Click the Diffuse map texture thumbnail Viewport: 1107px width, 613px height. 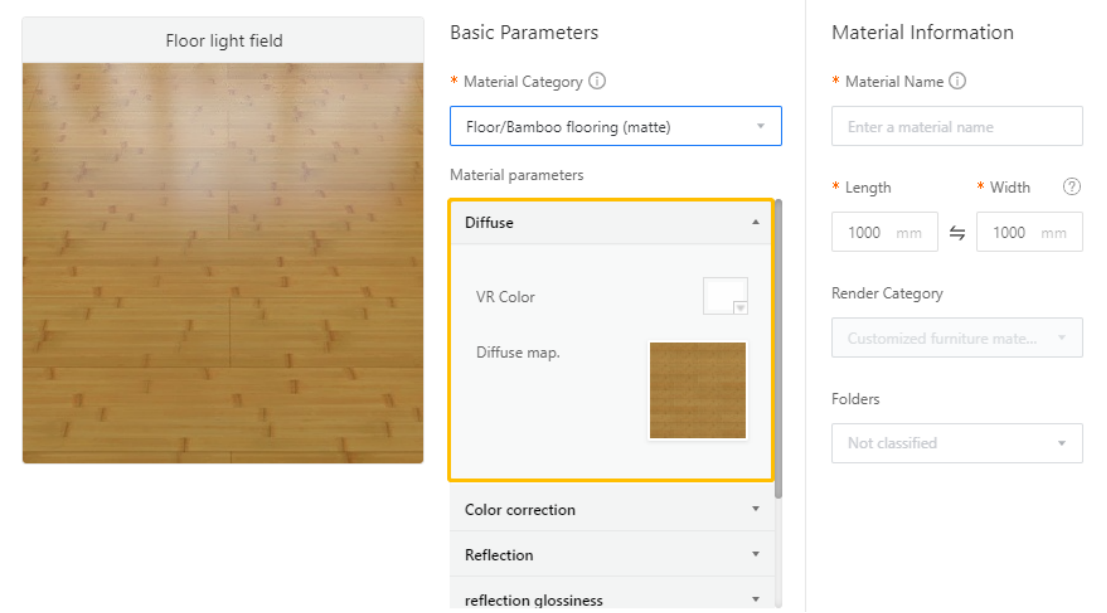pos(698,390)
